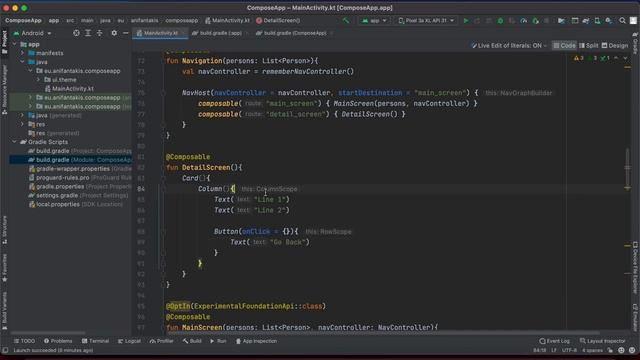Open Project panel gear options
The height and width of the screenshot is (360, 640).
pos(114,33)
